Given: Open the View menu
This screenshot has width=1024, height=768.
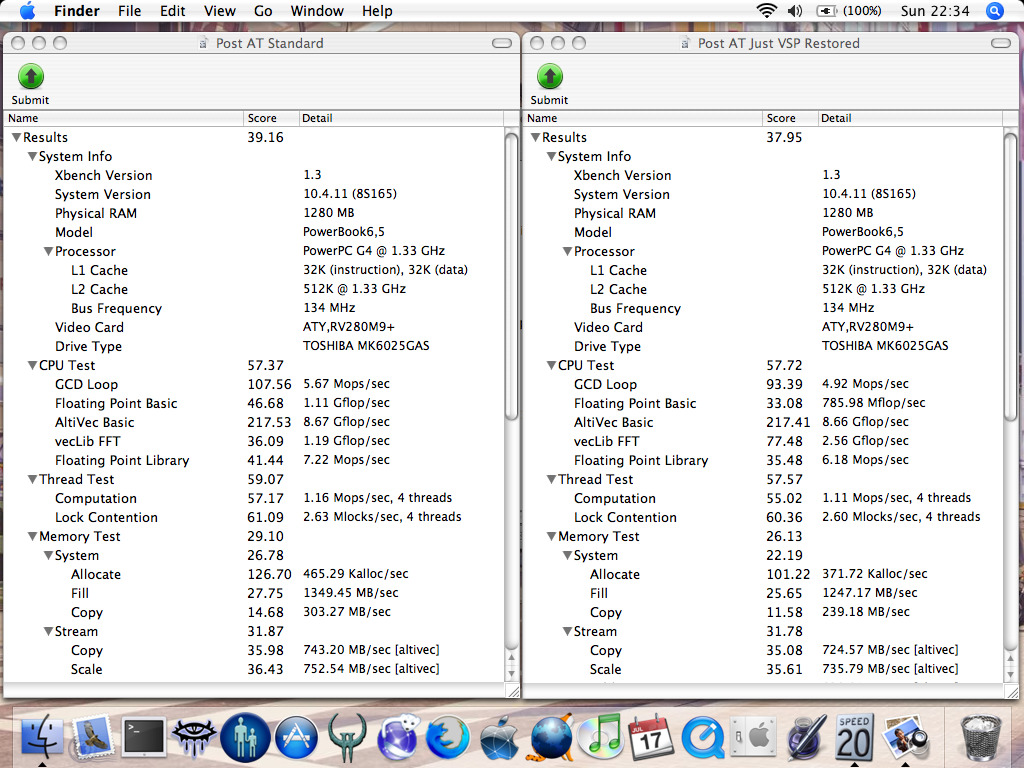Looking at the screenshot, I should pyautogui.click(x=219, y=11).
